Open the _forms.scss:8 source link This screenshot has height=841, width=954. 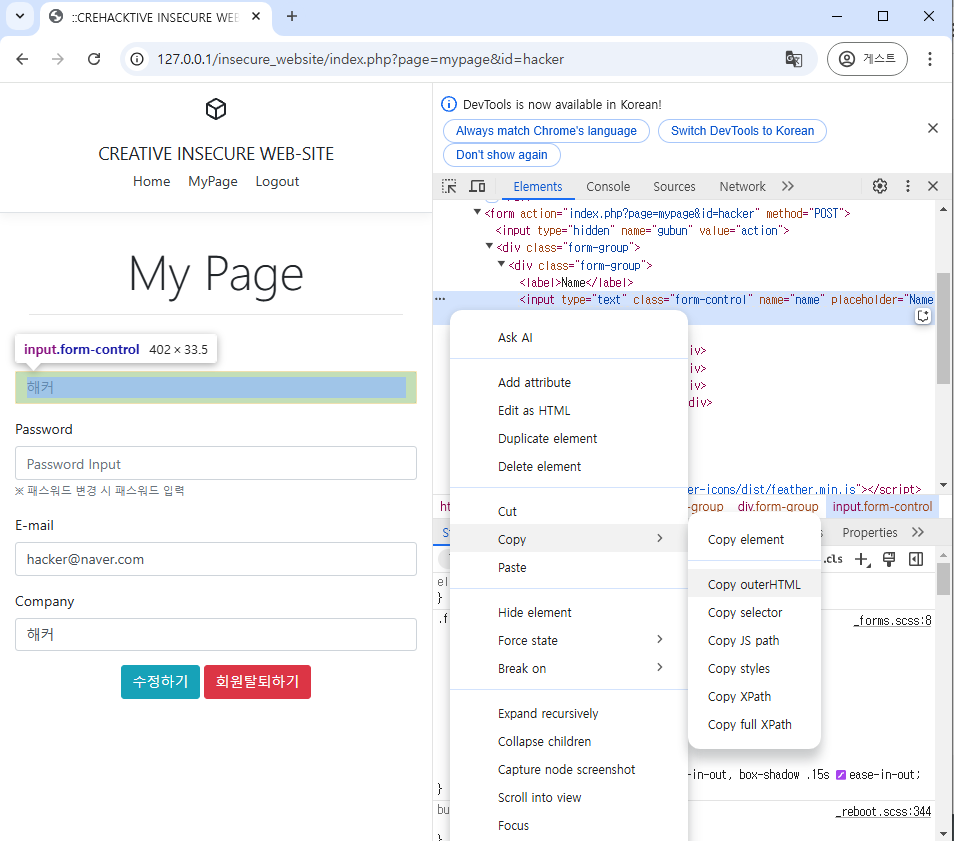892,621
